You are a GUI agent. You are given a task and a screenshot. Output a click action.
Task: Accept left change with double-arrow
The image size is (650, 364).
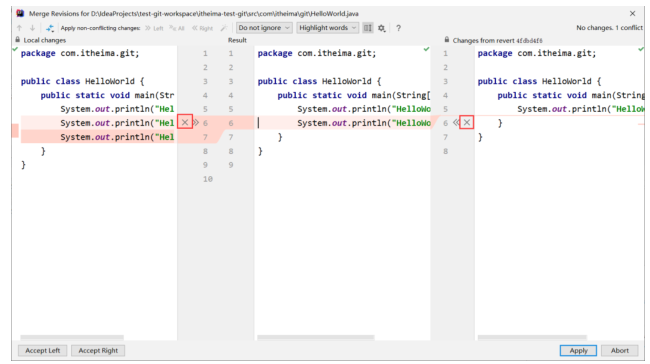196,123
